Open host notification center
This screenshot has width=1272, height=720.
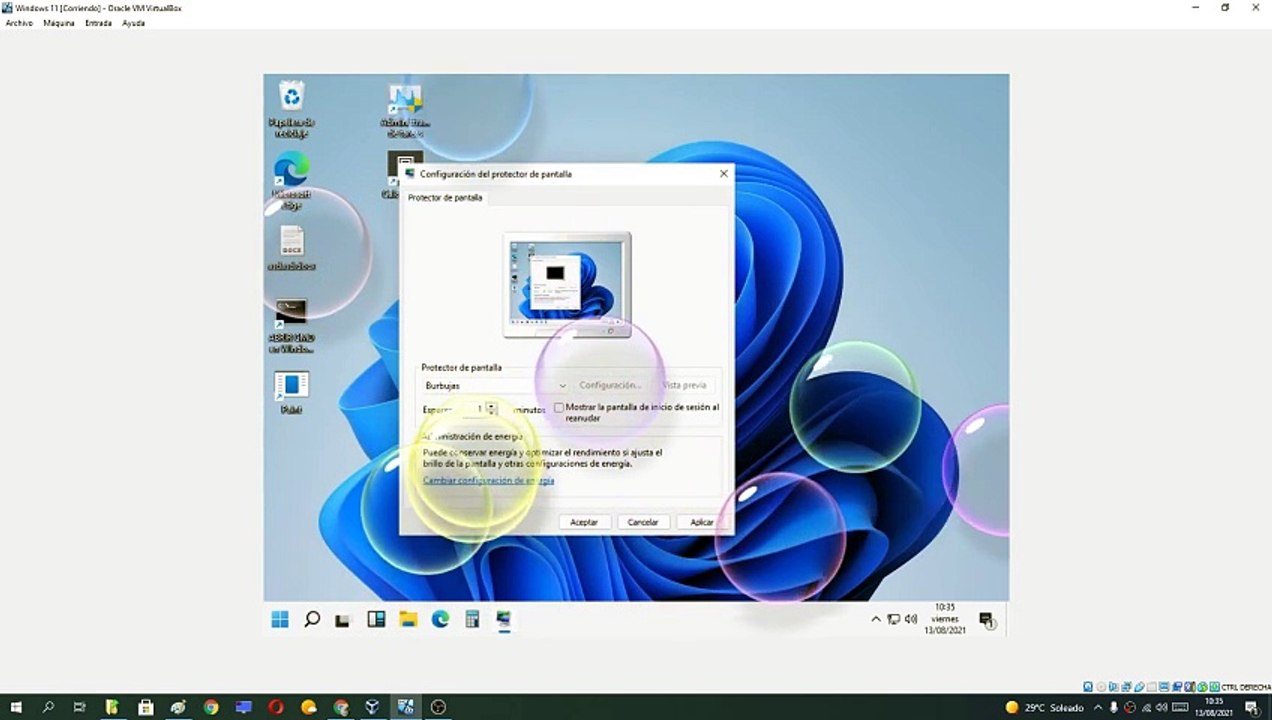tap(1252, 707)
